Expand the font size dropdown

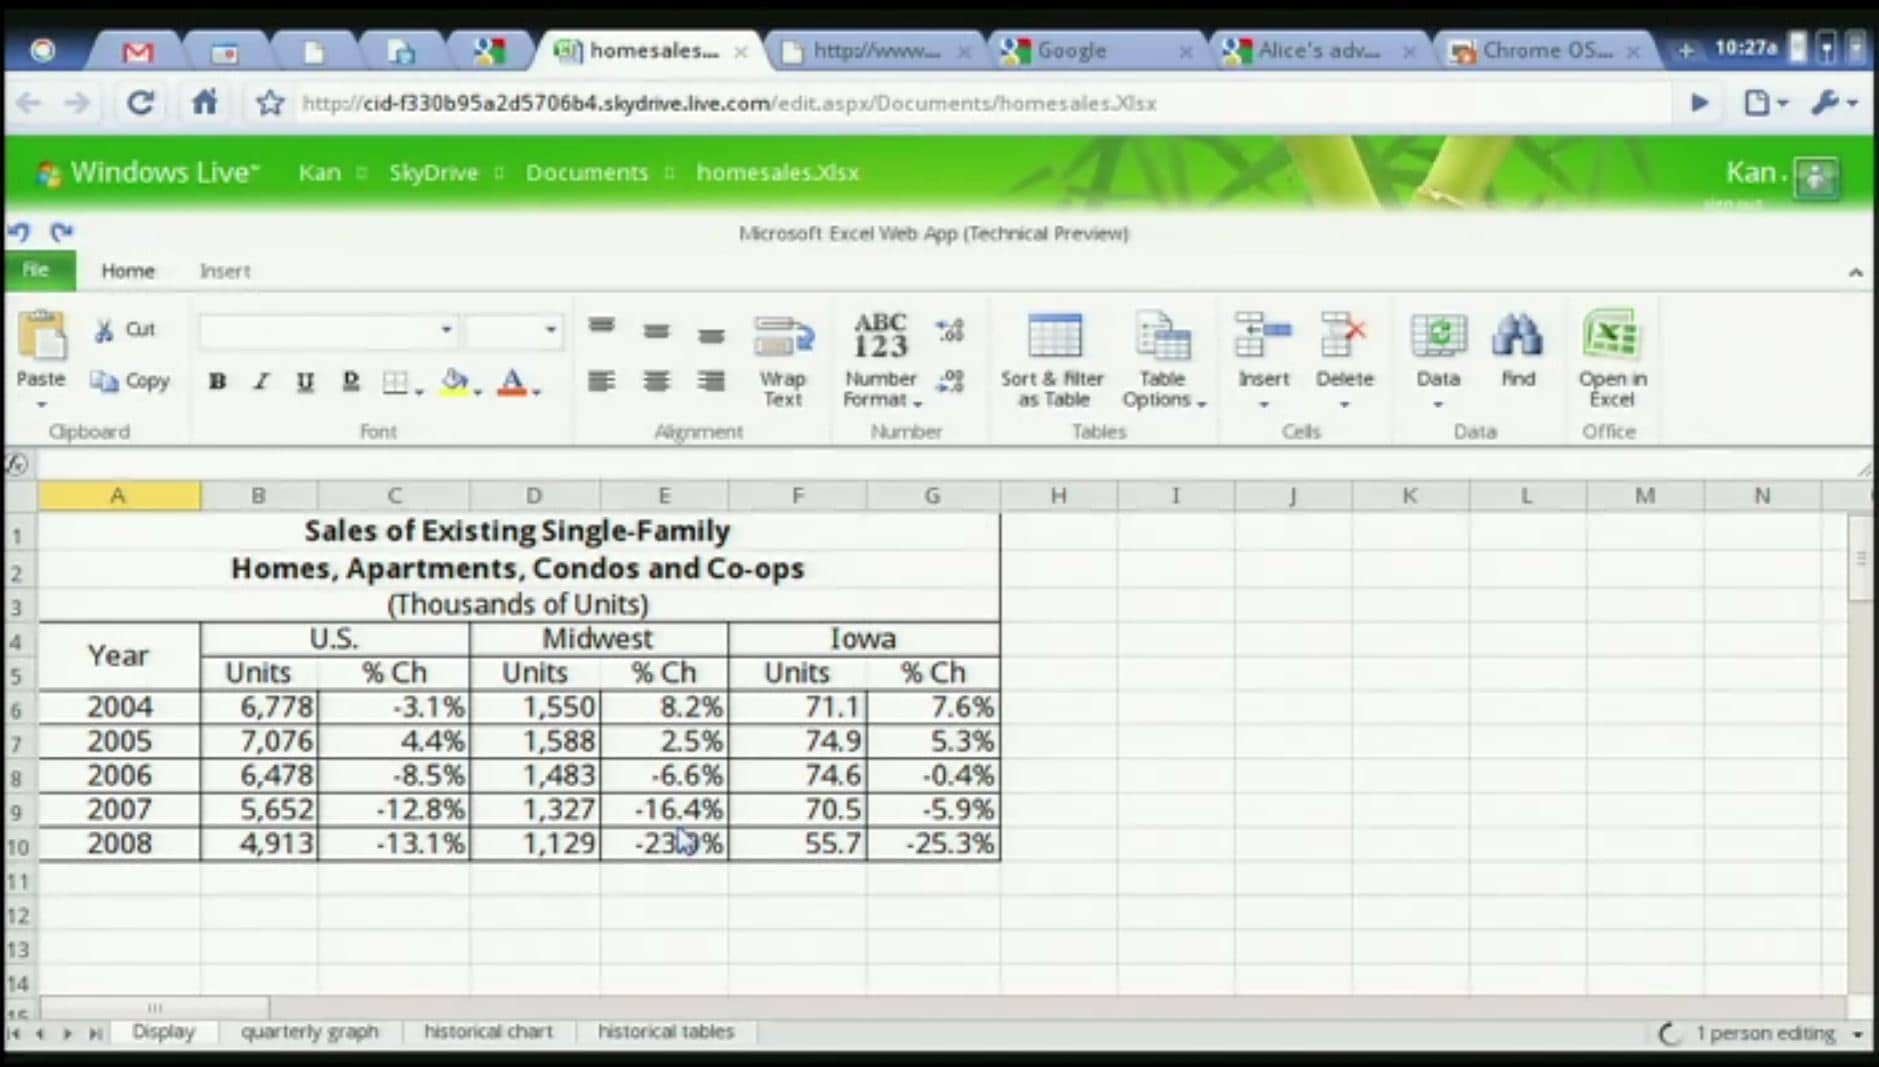[x=550, y=330]
